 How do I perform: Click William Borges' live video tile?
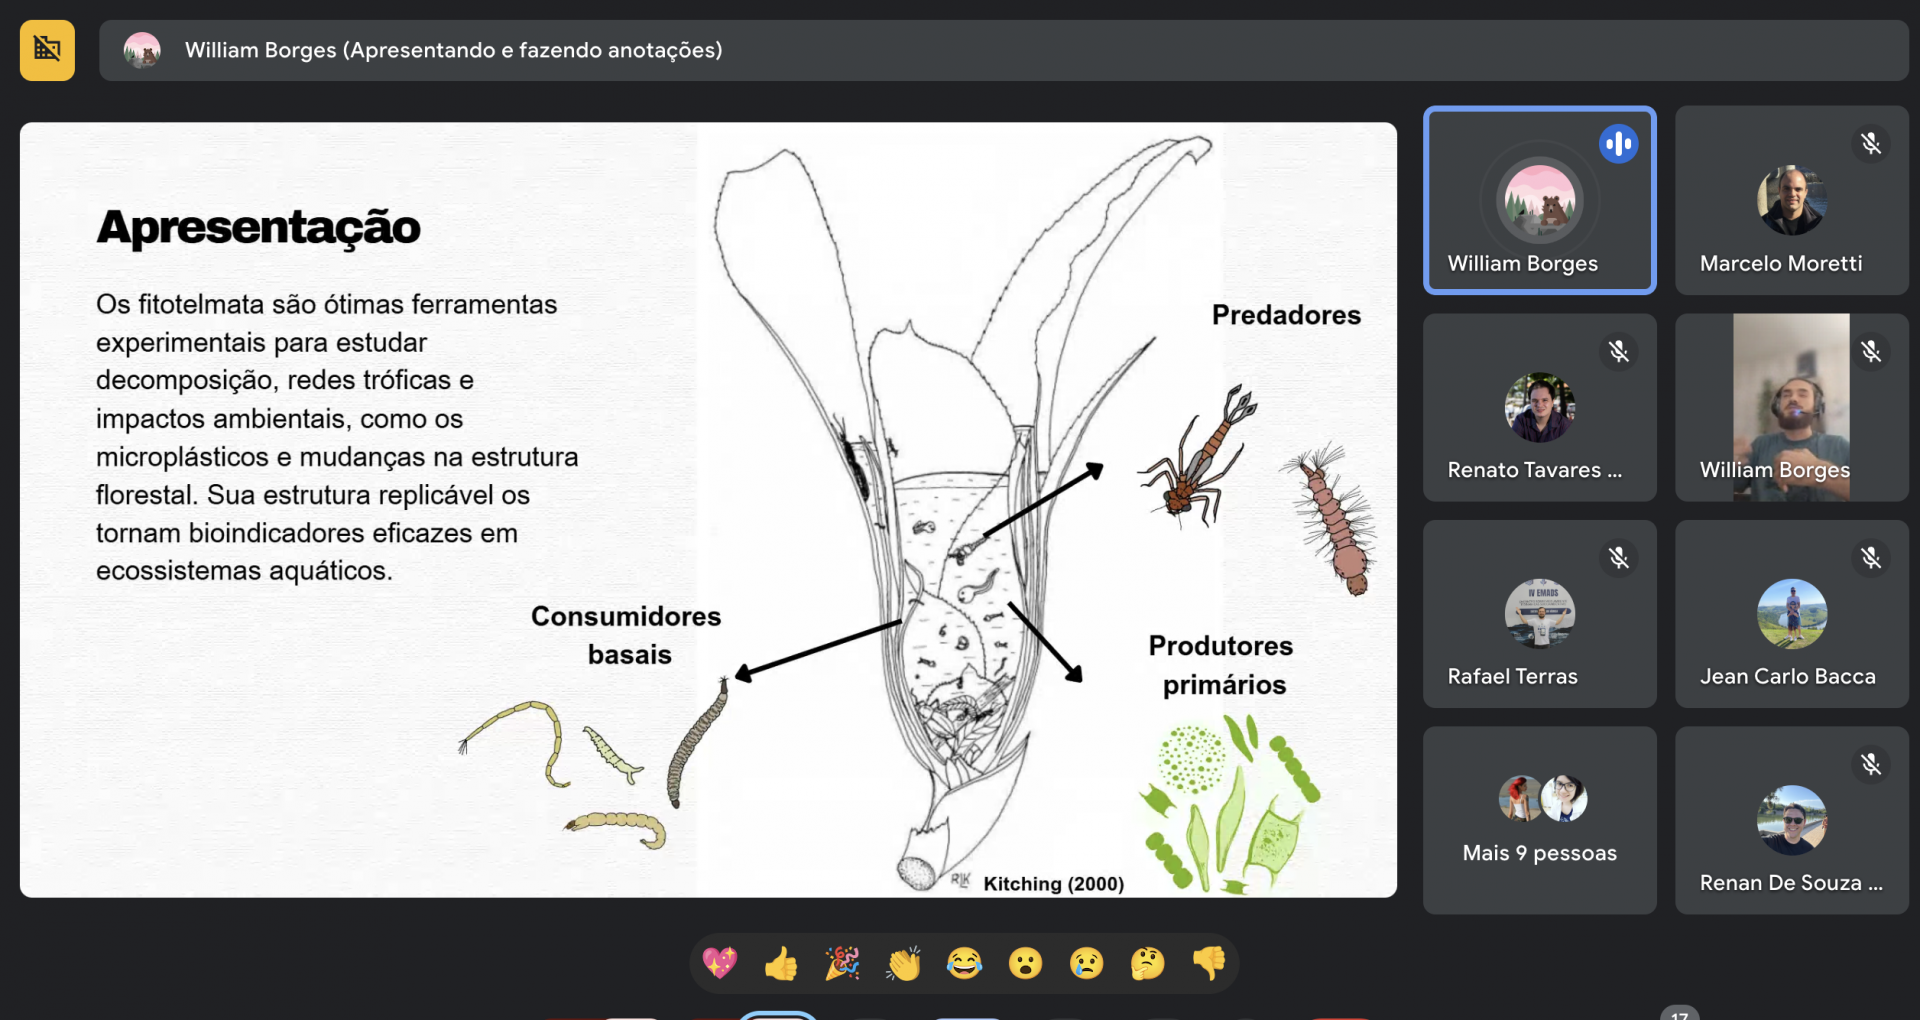point(1791,407)
